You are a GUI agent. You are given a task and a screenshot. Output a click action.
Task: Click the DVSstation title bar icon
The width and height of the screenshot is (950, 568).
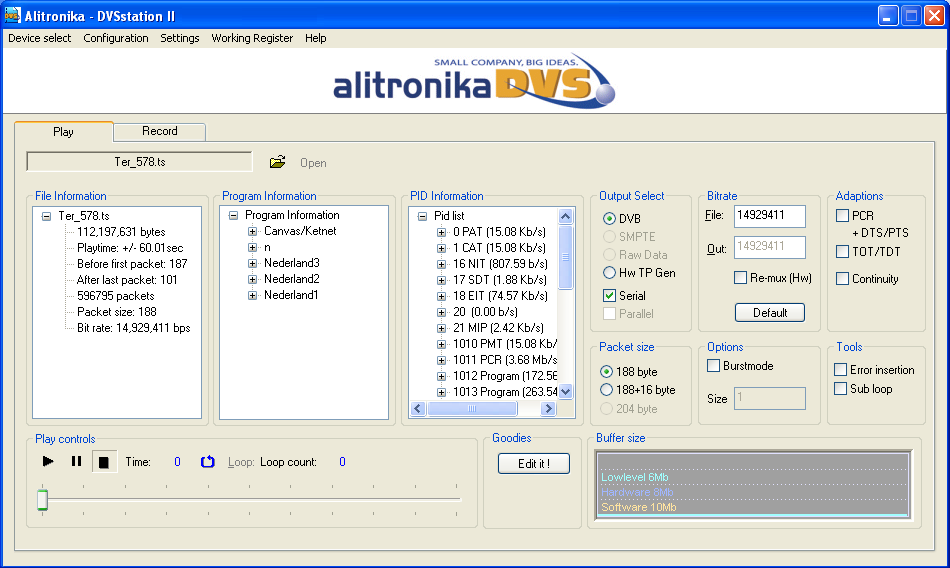tap(12, 15)
